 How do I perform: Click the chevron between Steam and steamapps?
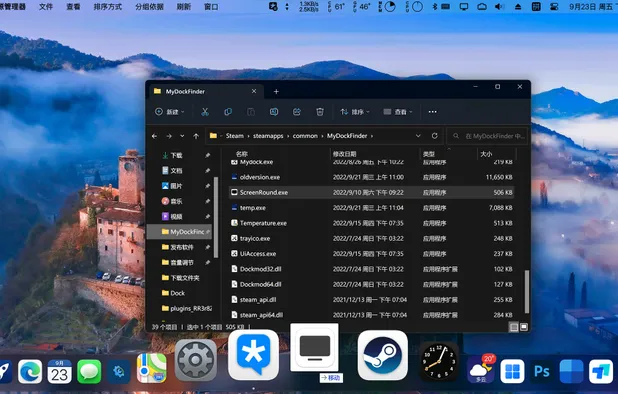pos(248,136)
